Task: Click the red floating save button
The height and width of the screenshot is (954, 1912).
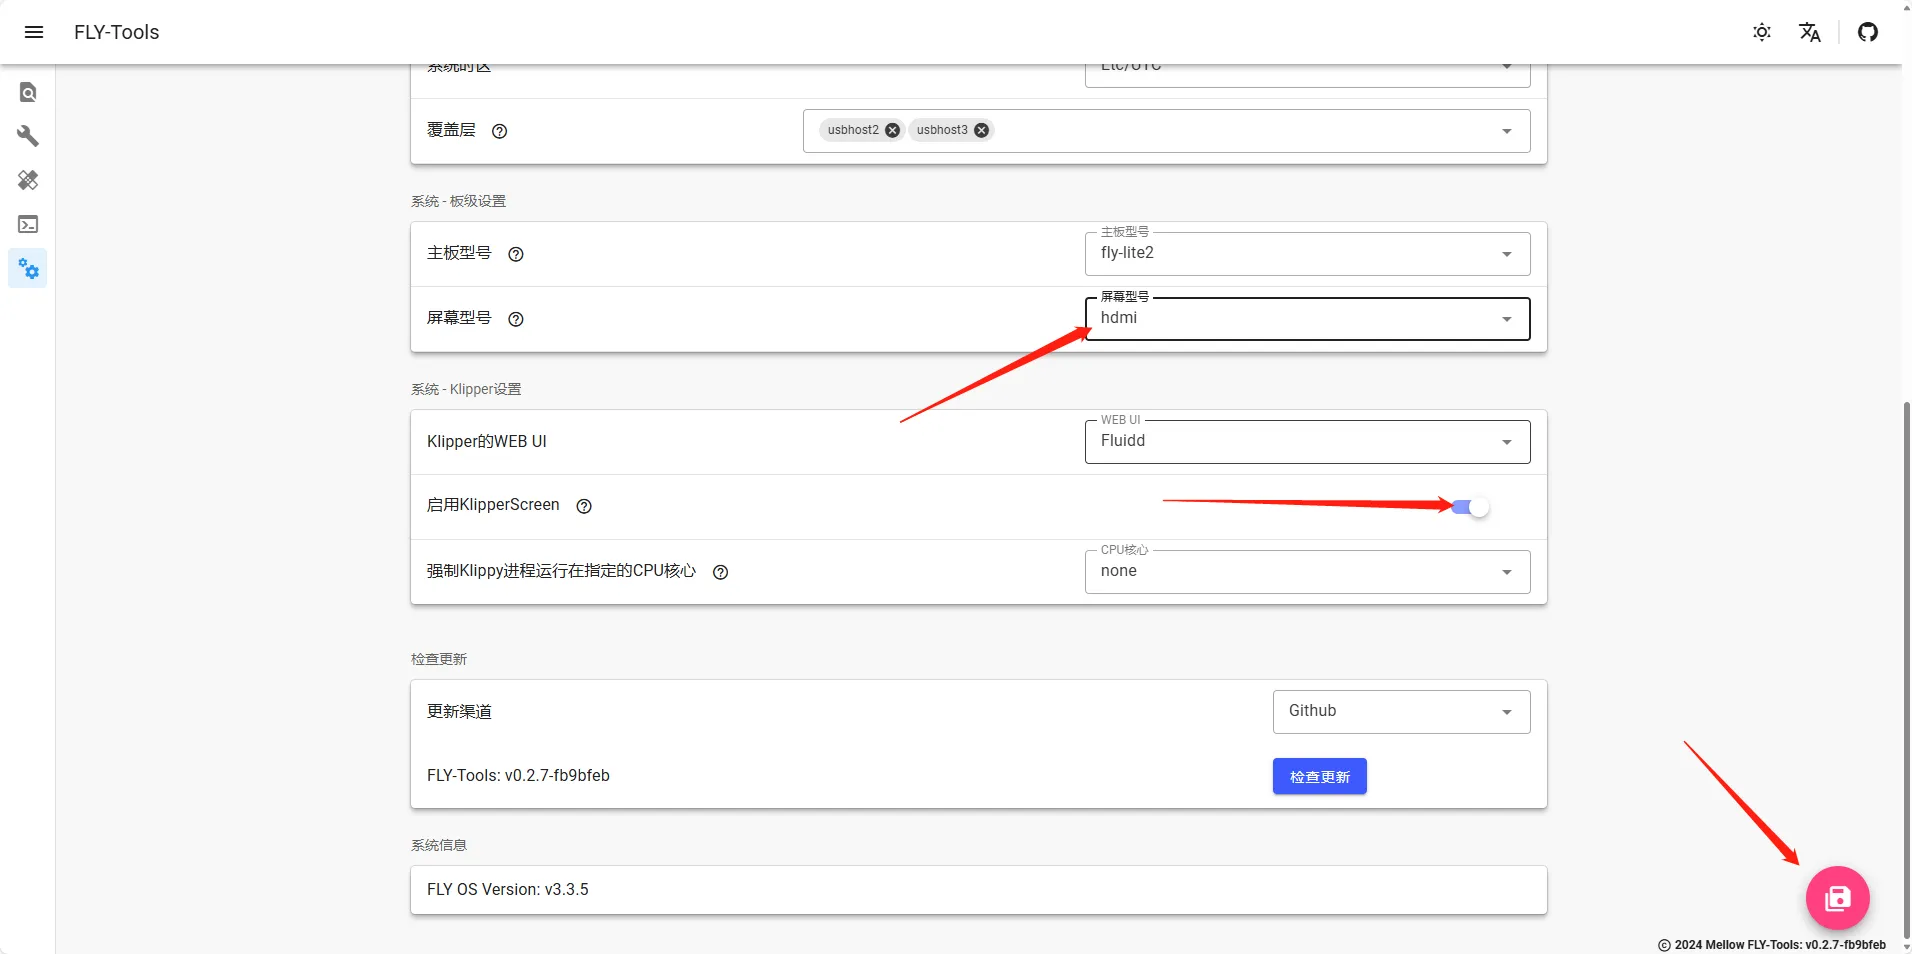Action: [x=1837, y=898]
